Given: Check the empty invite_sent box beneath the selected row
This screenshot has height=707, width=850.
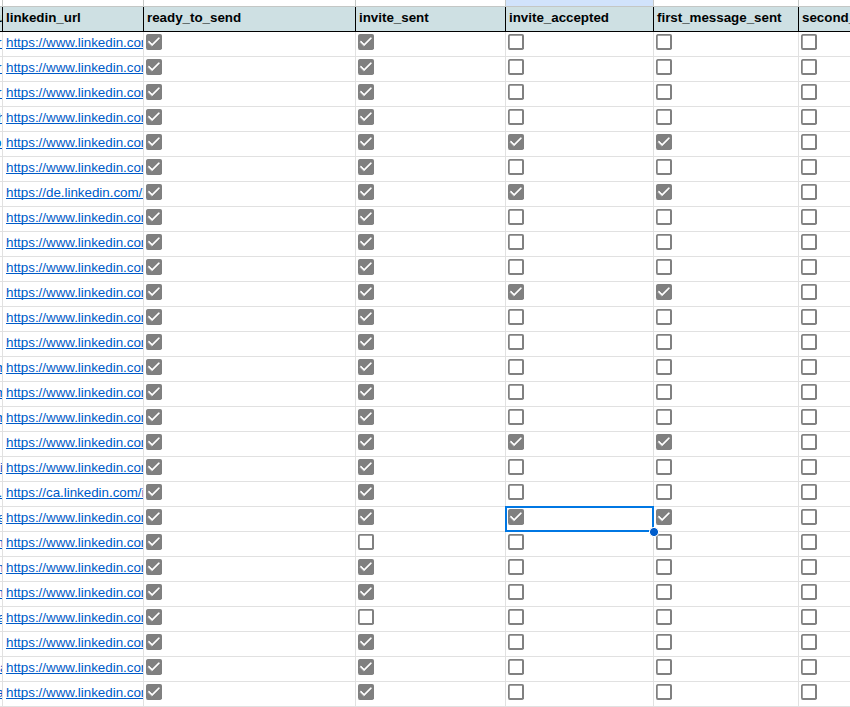Looking at the screenshot, I should pos(366,542).
